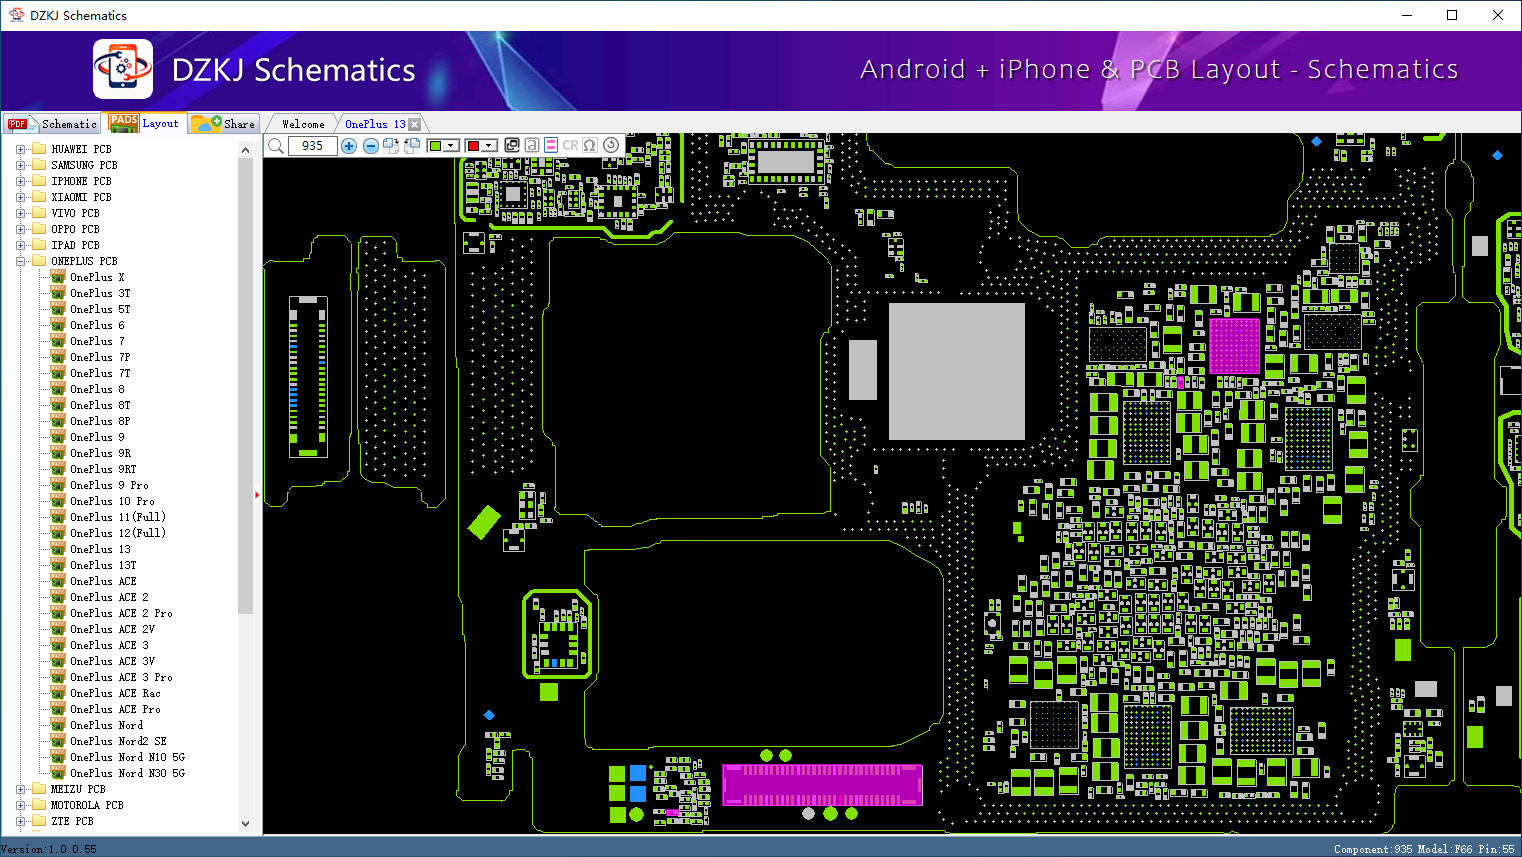Screen dimensions: 1522x857
Task: Click the Version:1.0.0.55 status text
Action: click(49, 849)
